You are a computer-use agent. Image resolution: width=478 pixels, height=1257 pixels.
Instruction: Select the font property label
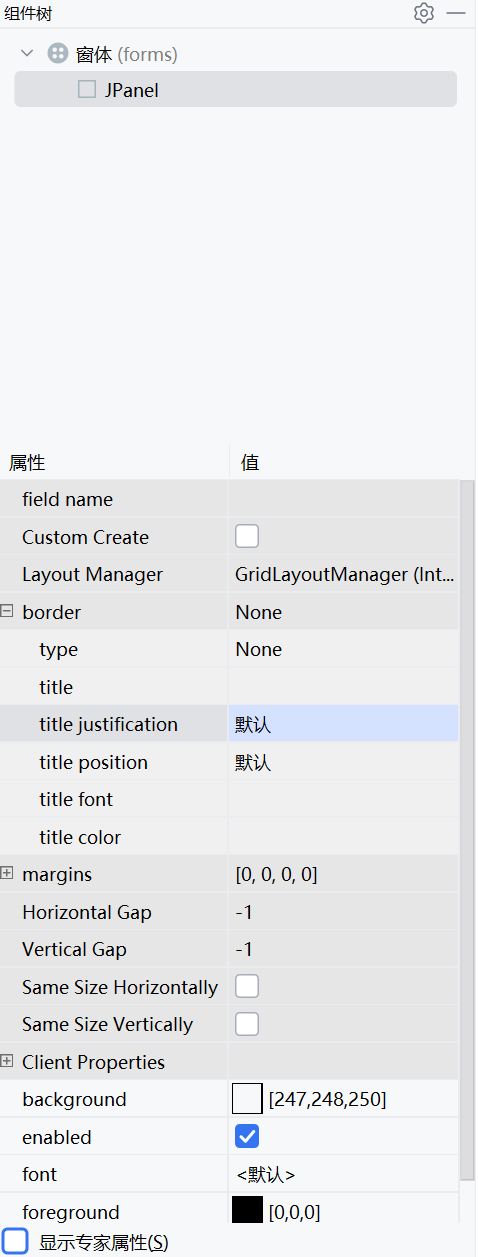[39, 1174]
